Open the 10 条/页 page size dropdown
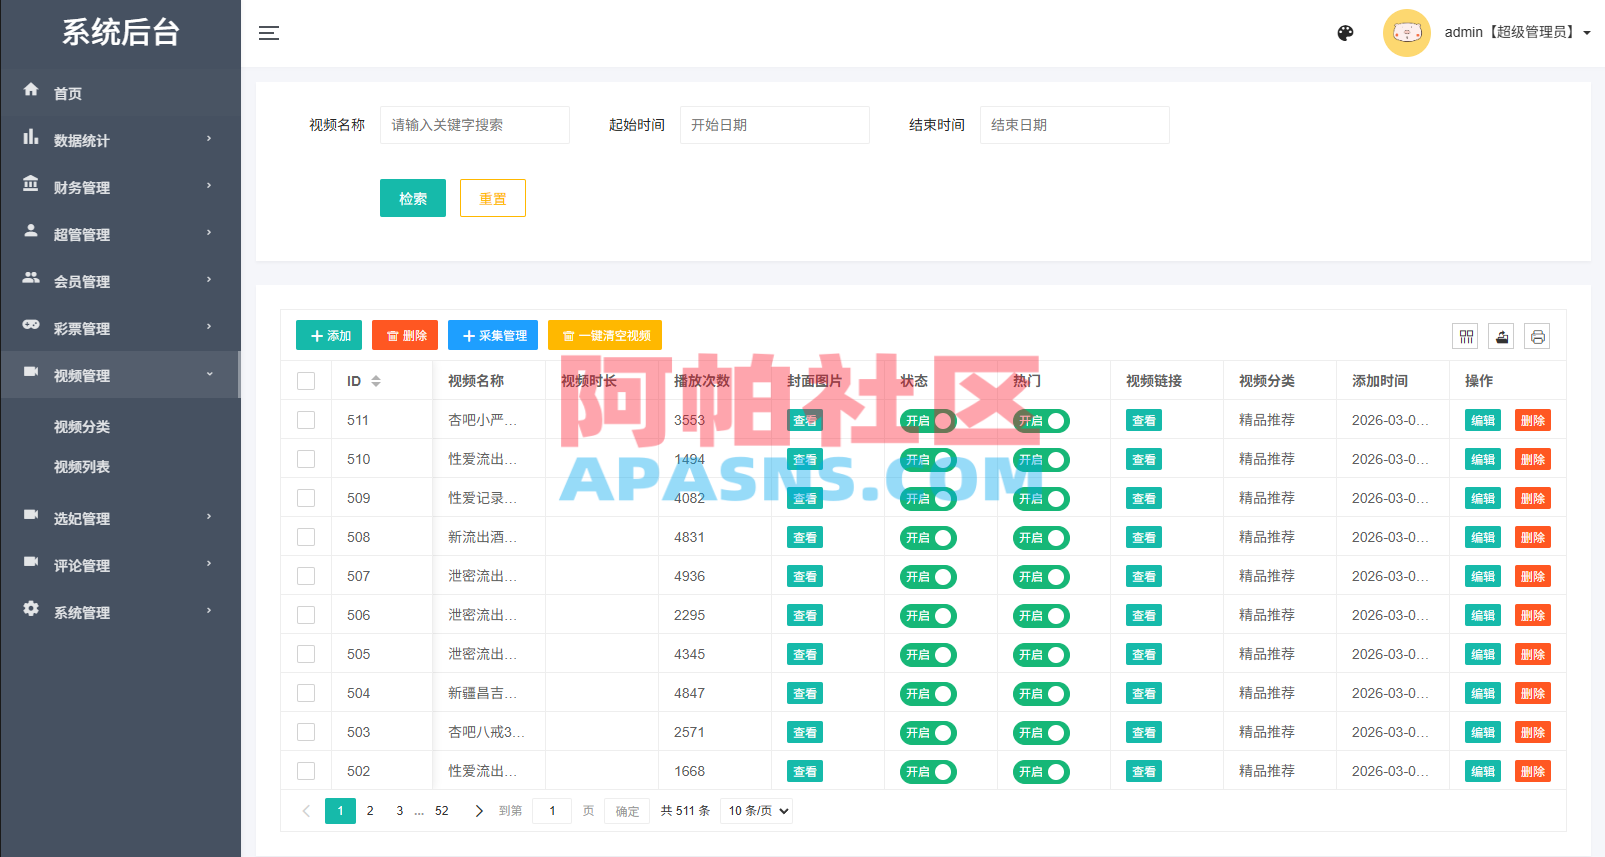The image size is (1605, 857). [756, 811]
